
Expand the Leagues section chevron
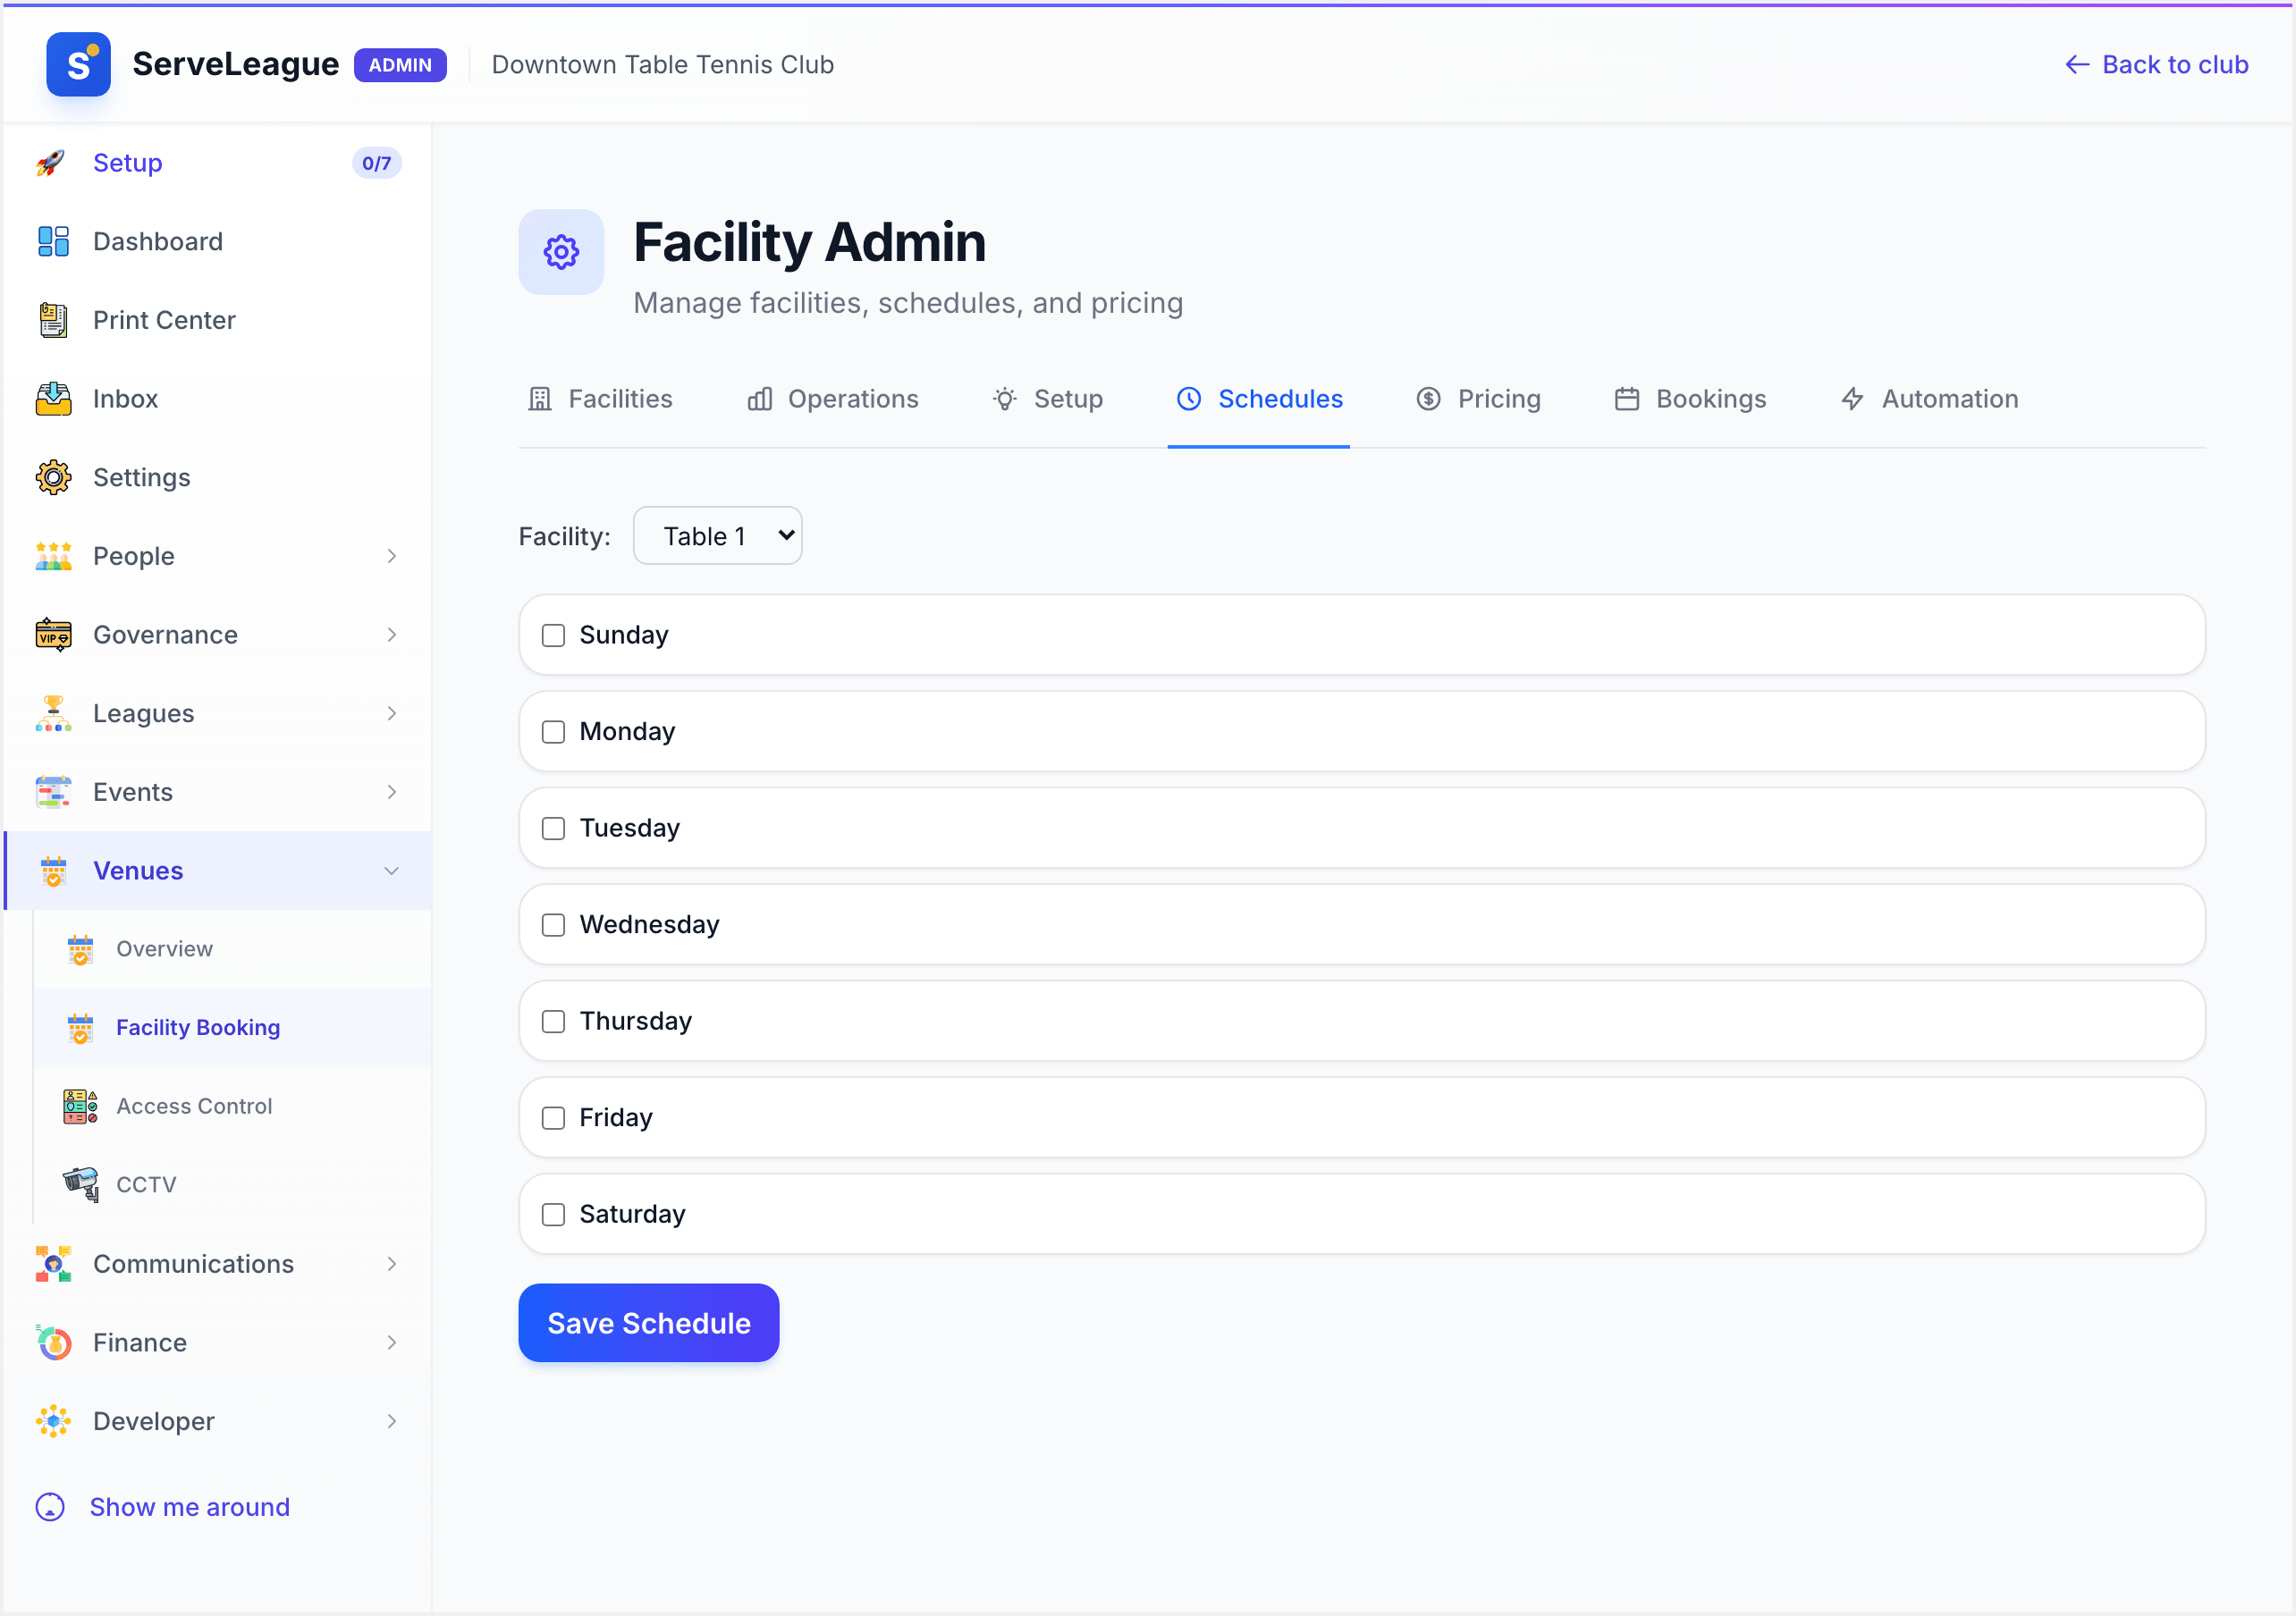[392, 713]
